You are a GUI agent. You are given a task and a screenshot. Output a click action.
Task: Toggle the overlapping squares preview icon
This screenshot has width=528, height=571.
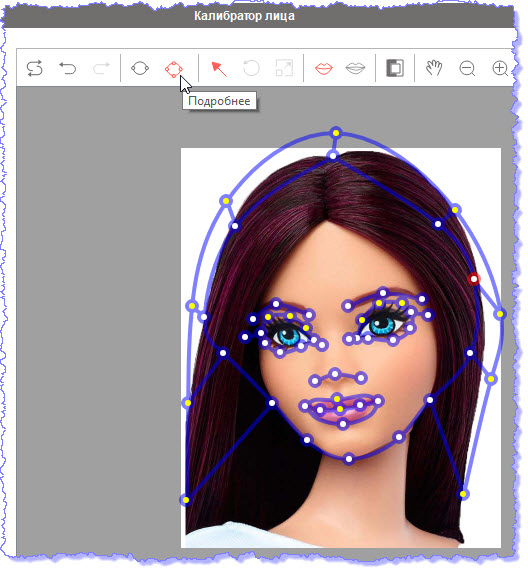pyautogui.click(x=395, y=68)
